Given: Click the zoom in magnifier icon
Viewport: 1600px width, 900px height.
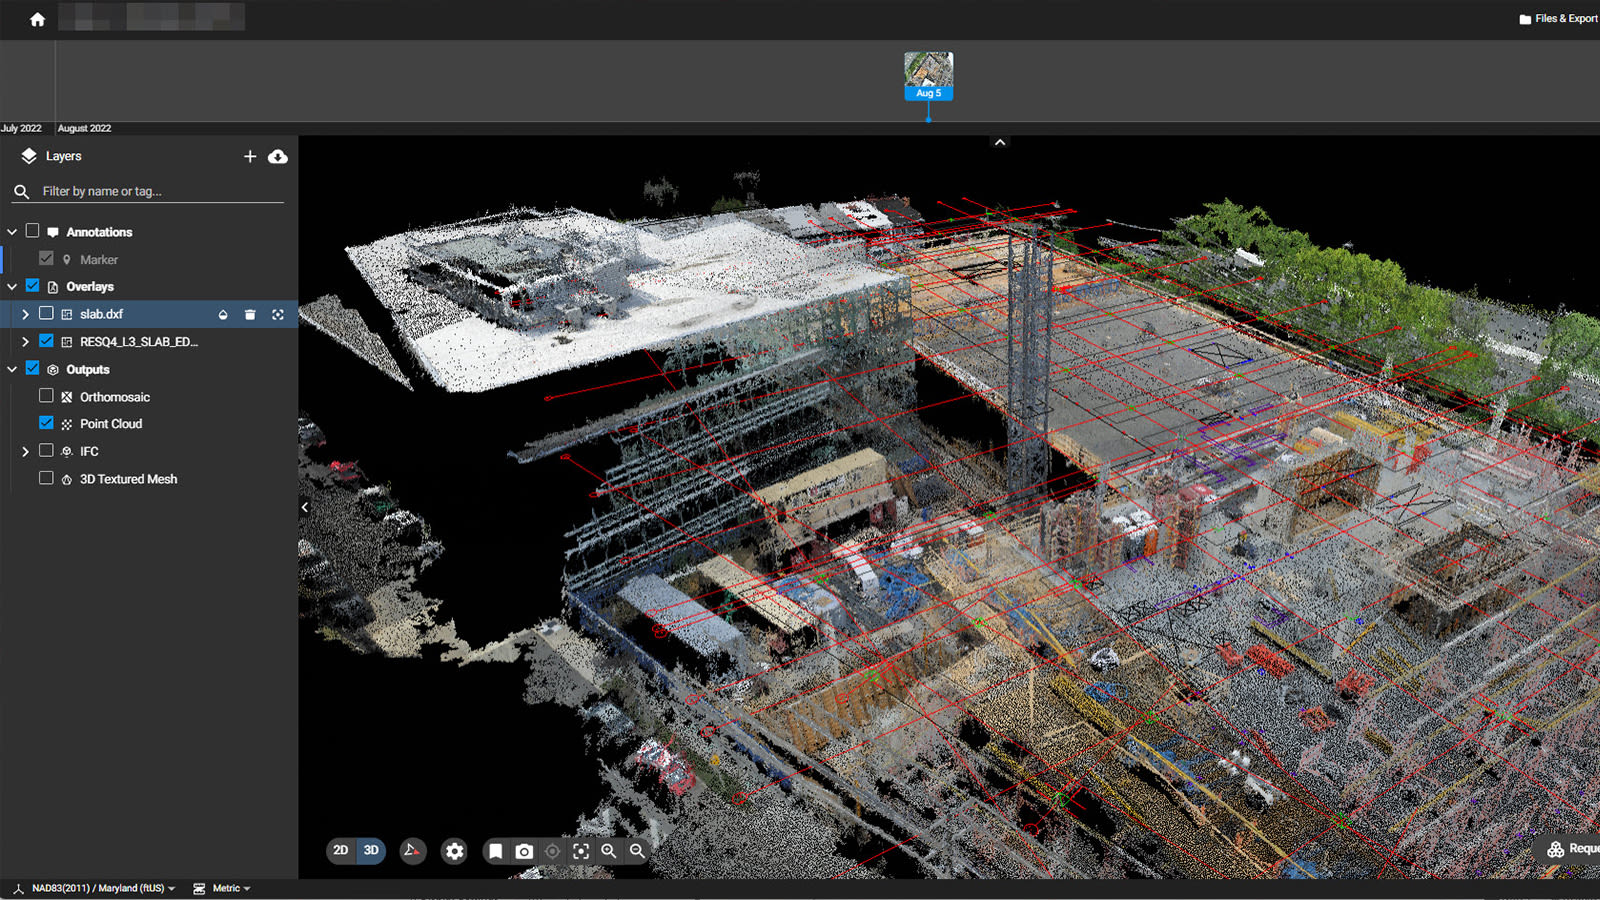Looking at the screenshot, I should tap(610, 851).
